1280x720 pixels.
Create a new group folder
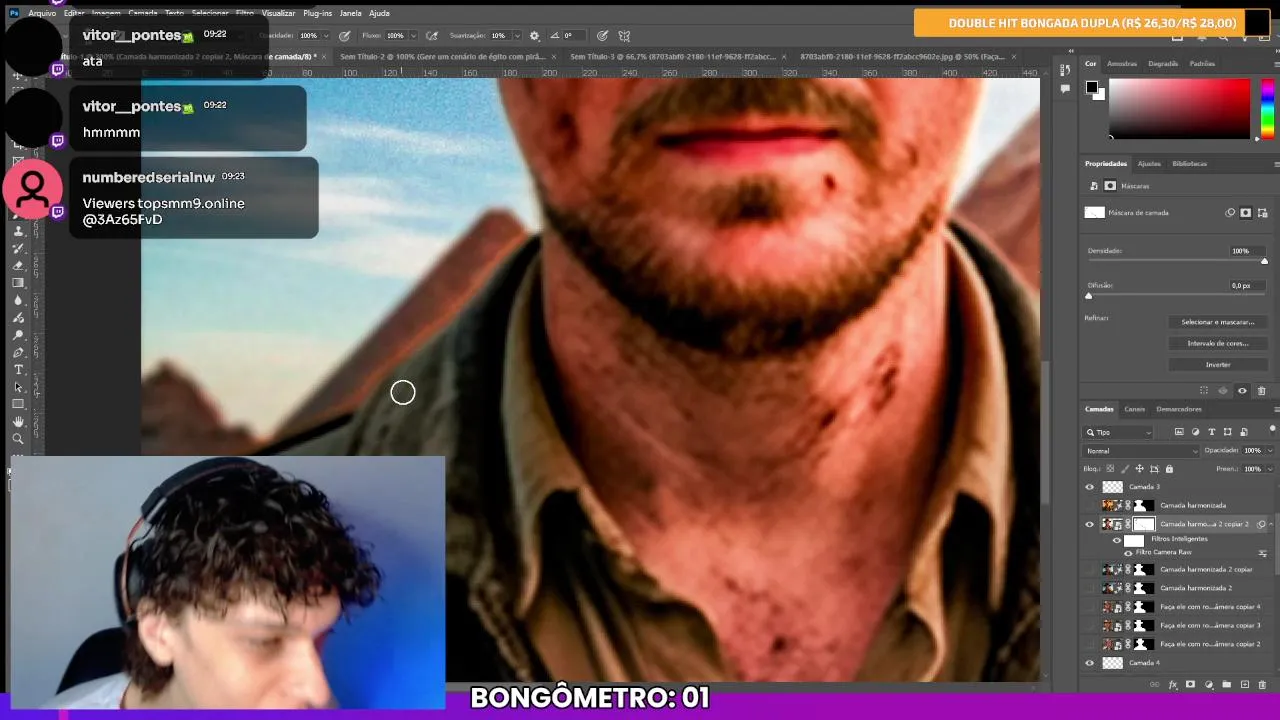point(1227,684)
